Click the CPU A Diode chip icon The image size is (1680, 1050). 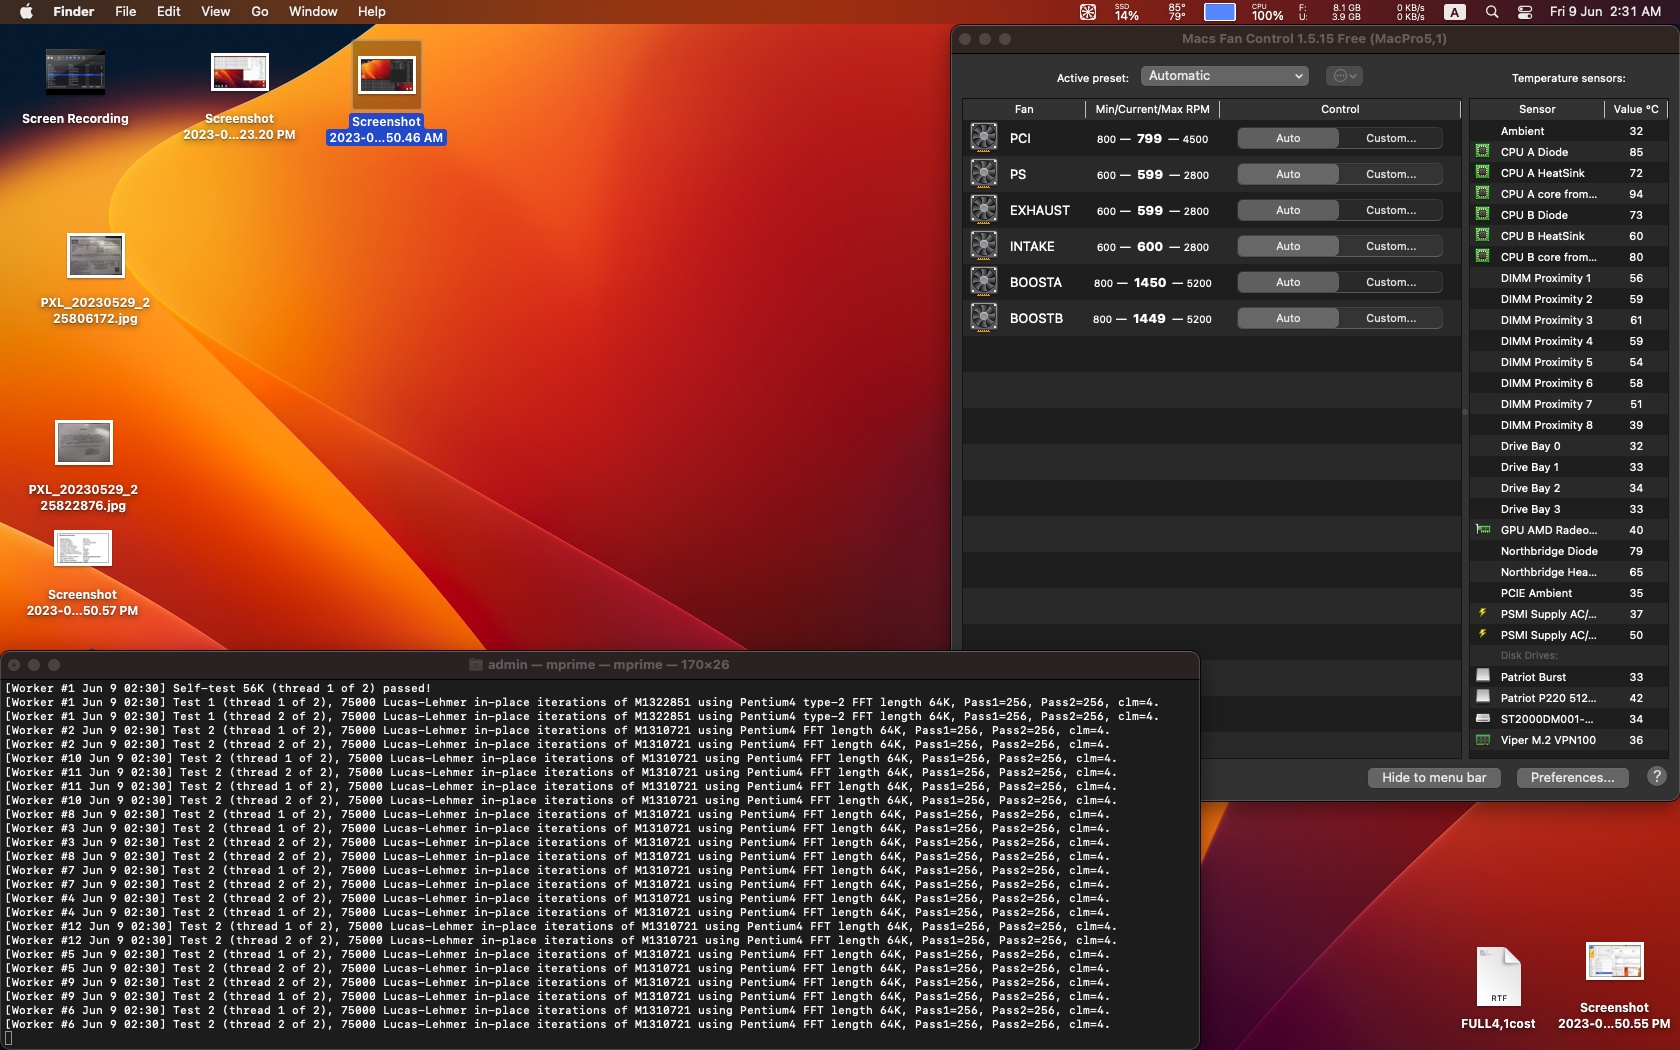[1483, 152]
